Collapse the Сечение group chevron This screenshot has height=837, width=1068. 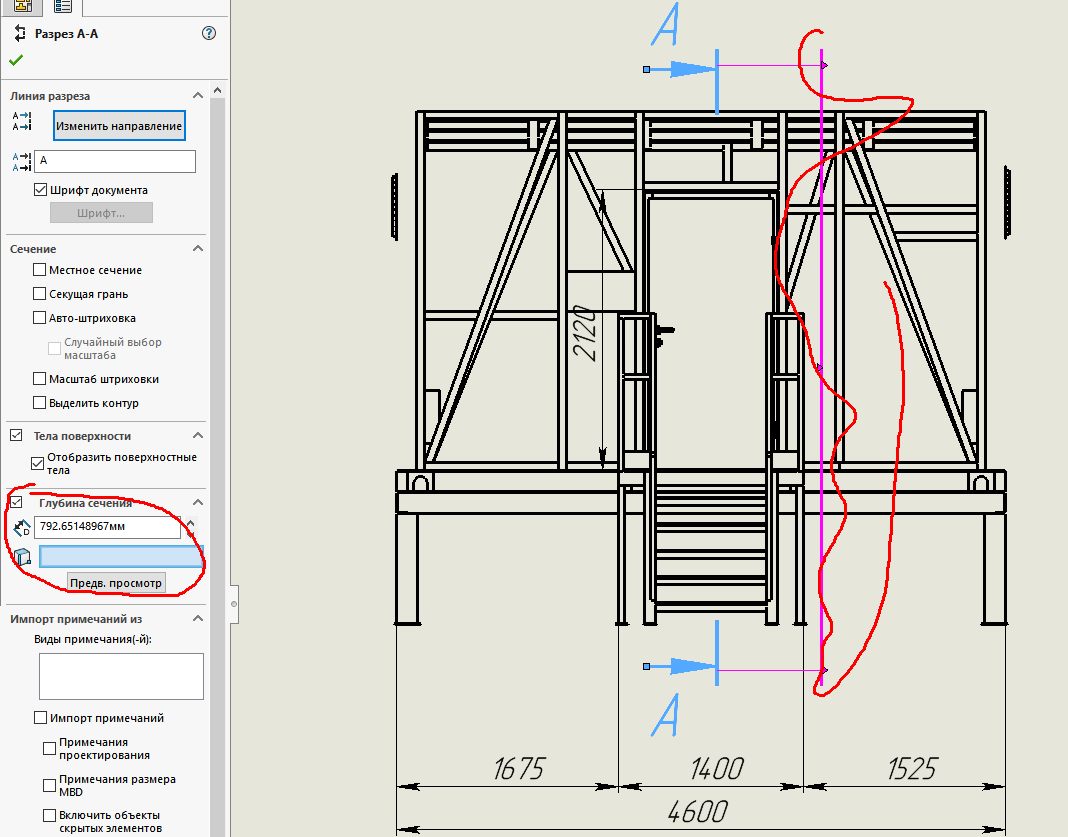(x=198, y=248)
